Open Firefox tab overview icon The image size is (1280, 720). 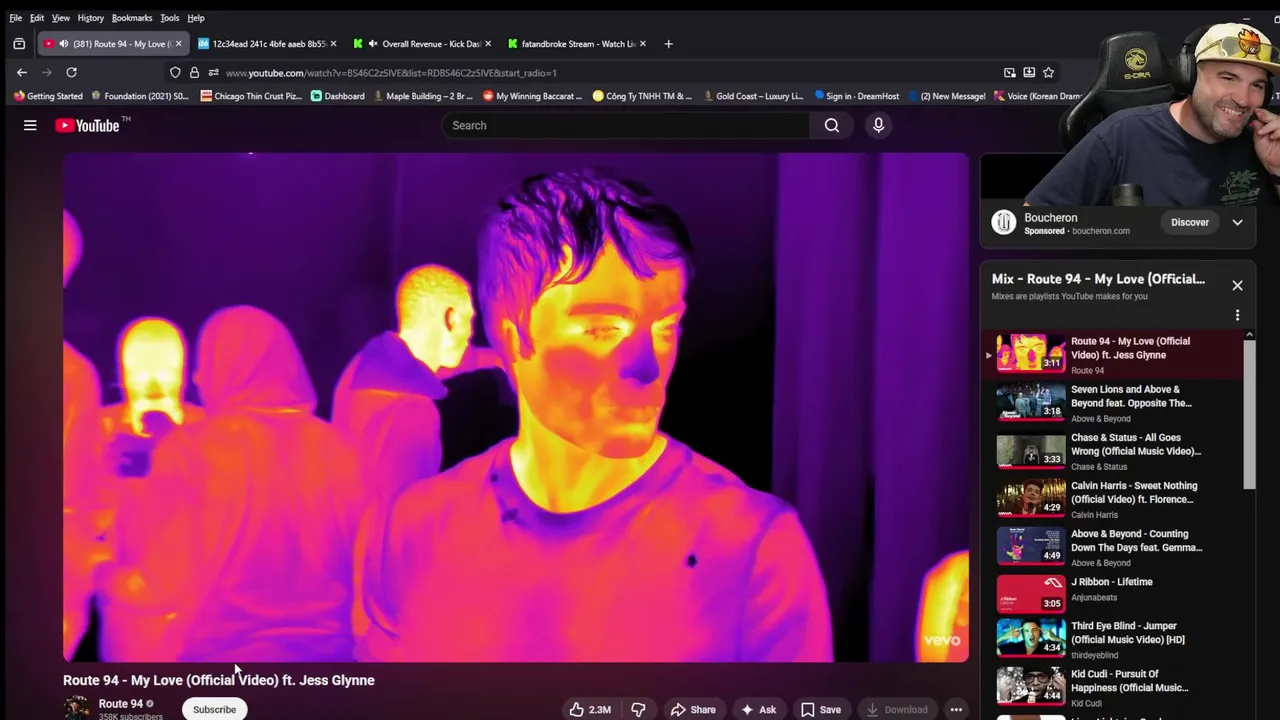click(x=19, y=44)
